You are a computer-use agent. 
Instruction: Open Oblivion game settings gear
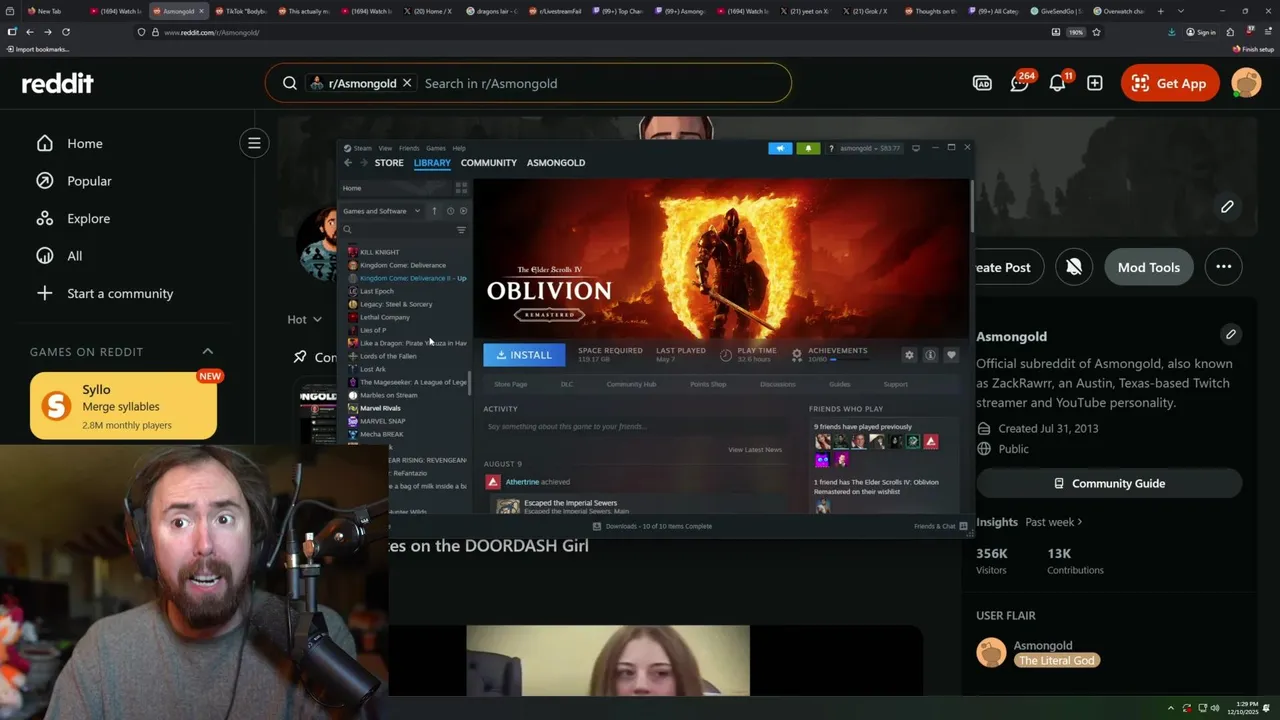click(x=909, y=355)
